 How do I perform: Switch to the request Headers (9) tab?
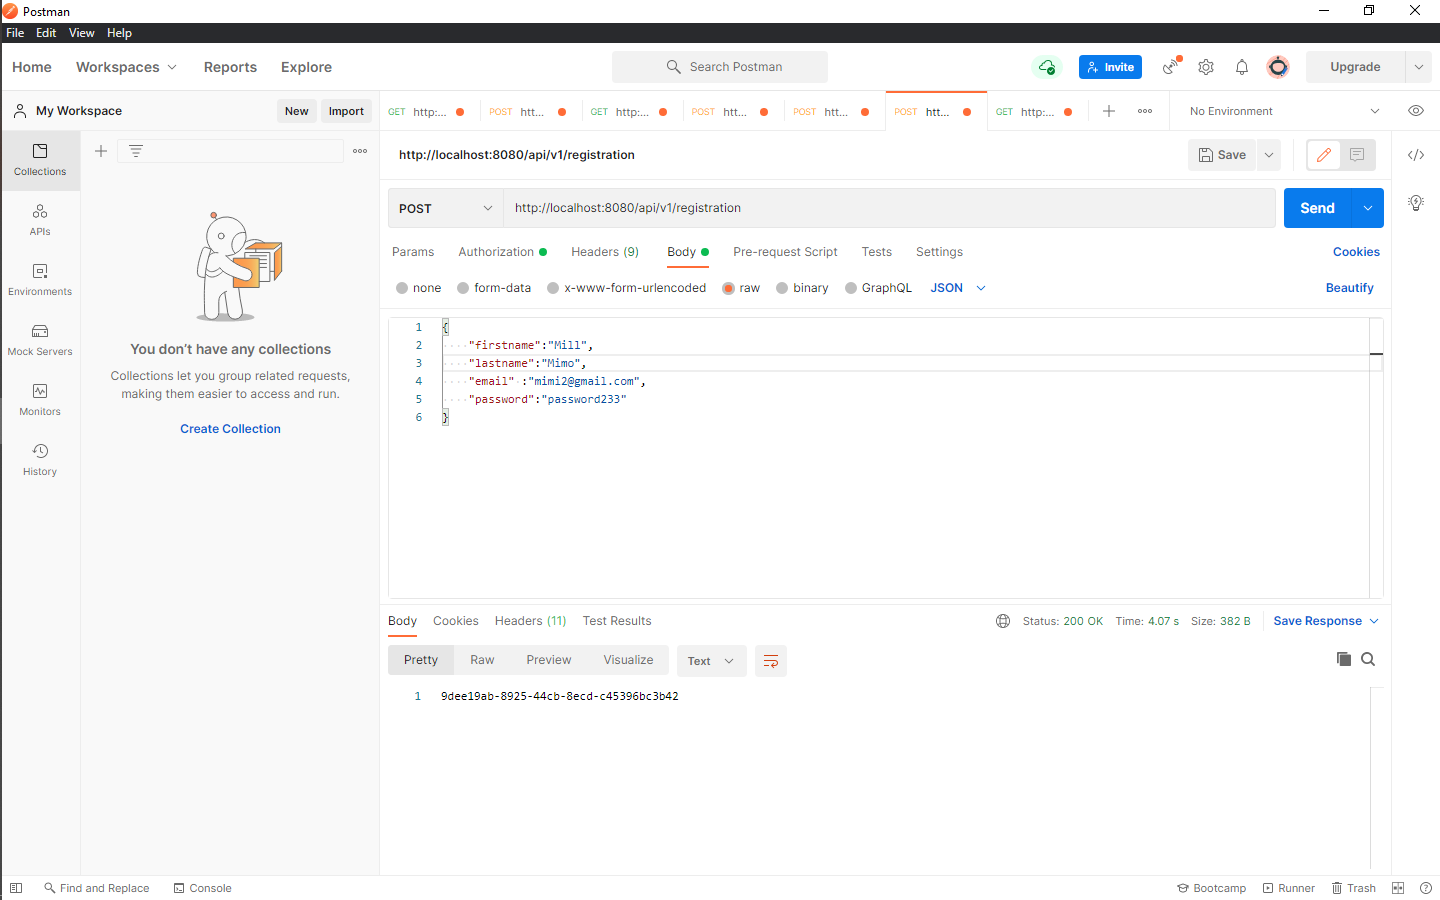click(605, 252)
